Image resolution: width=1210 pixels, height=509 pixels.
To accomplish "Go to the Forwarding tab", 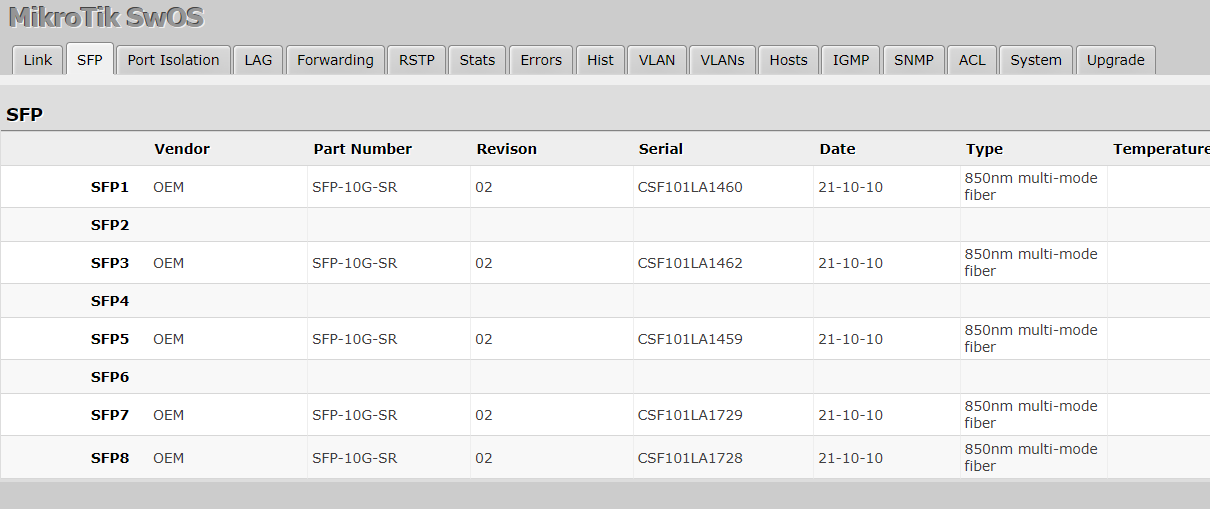I will pos(335,60).
